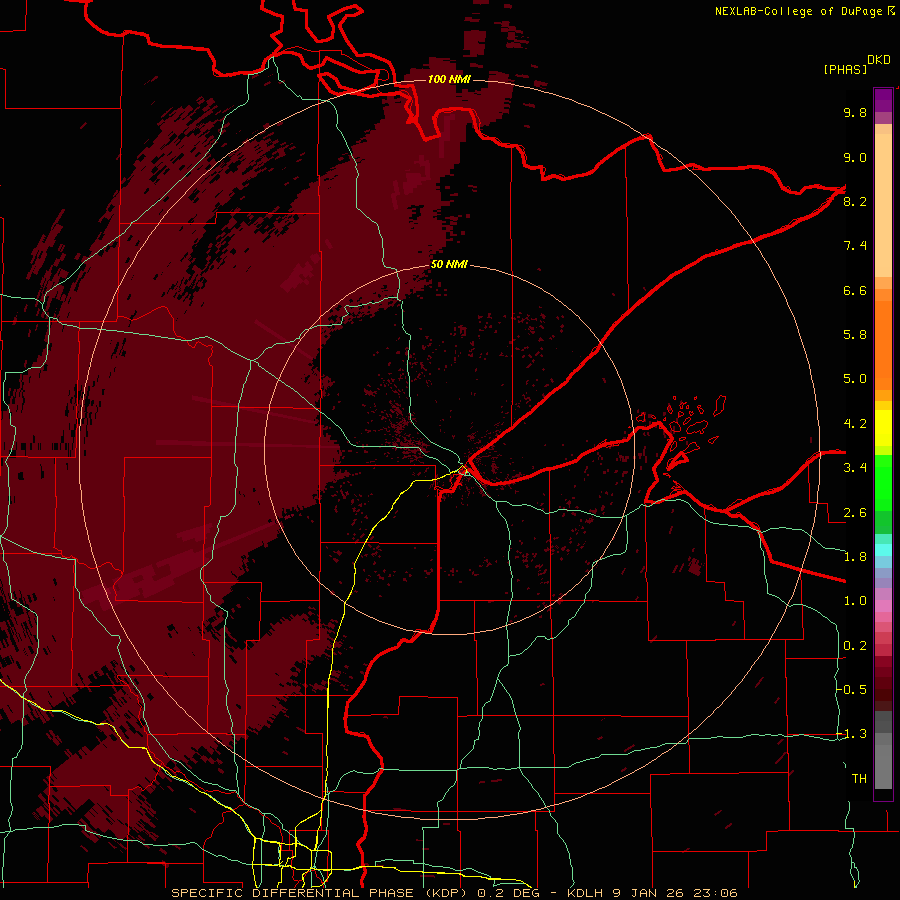Screen dimensions: 900x900
Task: Click the [PHAS] legend heading
Action: (x=845, y=70)
